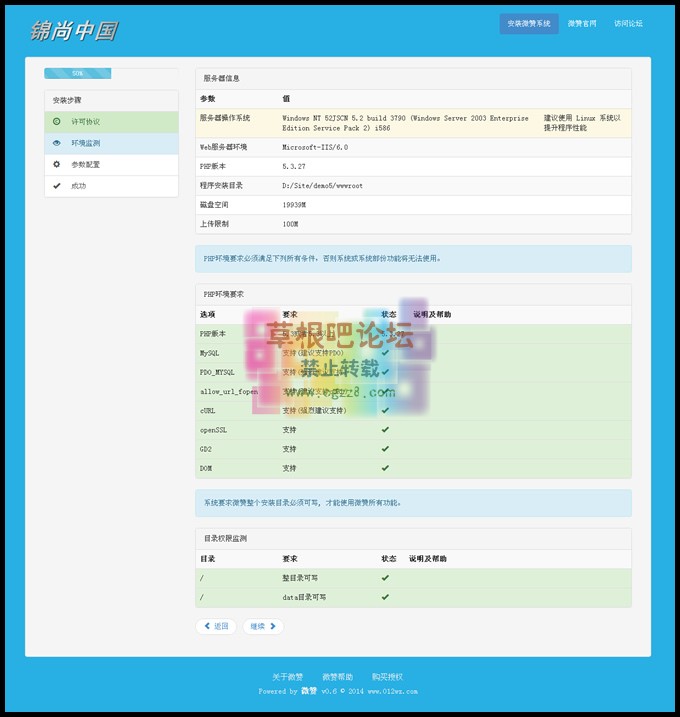Screen dimensions: 680x717
Task: Open the 访问论坛 nav link
Action: (628, 23)
